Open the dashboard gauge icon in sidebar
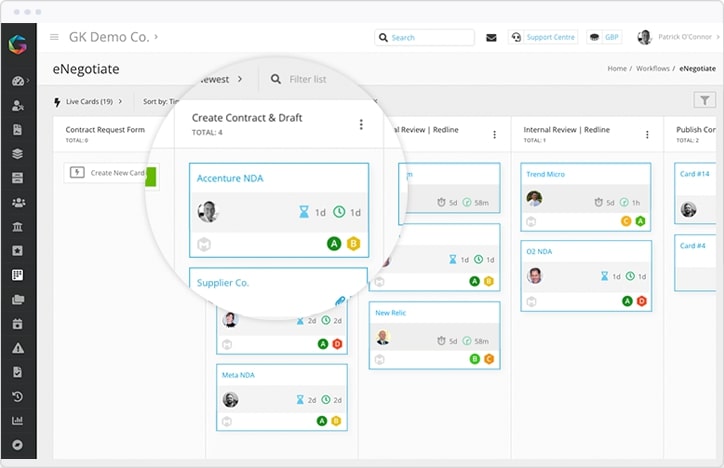This screenshot has width=724, height=468. 18,81
